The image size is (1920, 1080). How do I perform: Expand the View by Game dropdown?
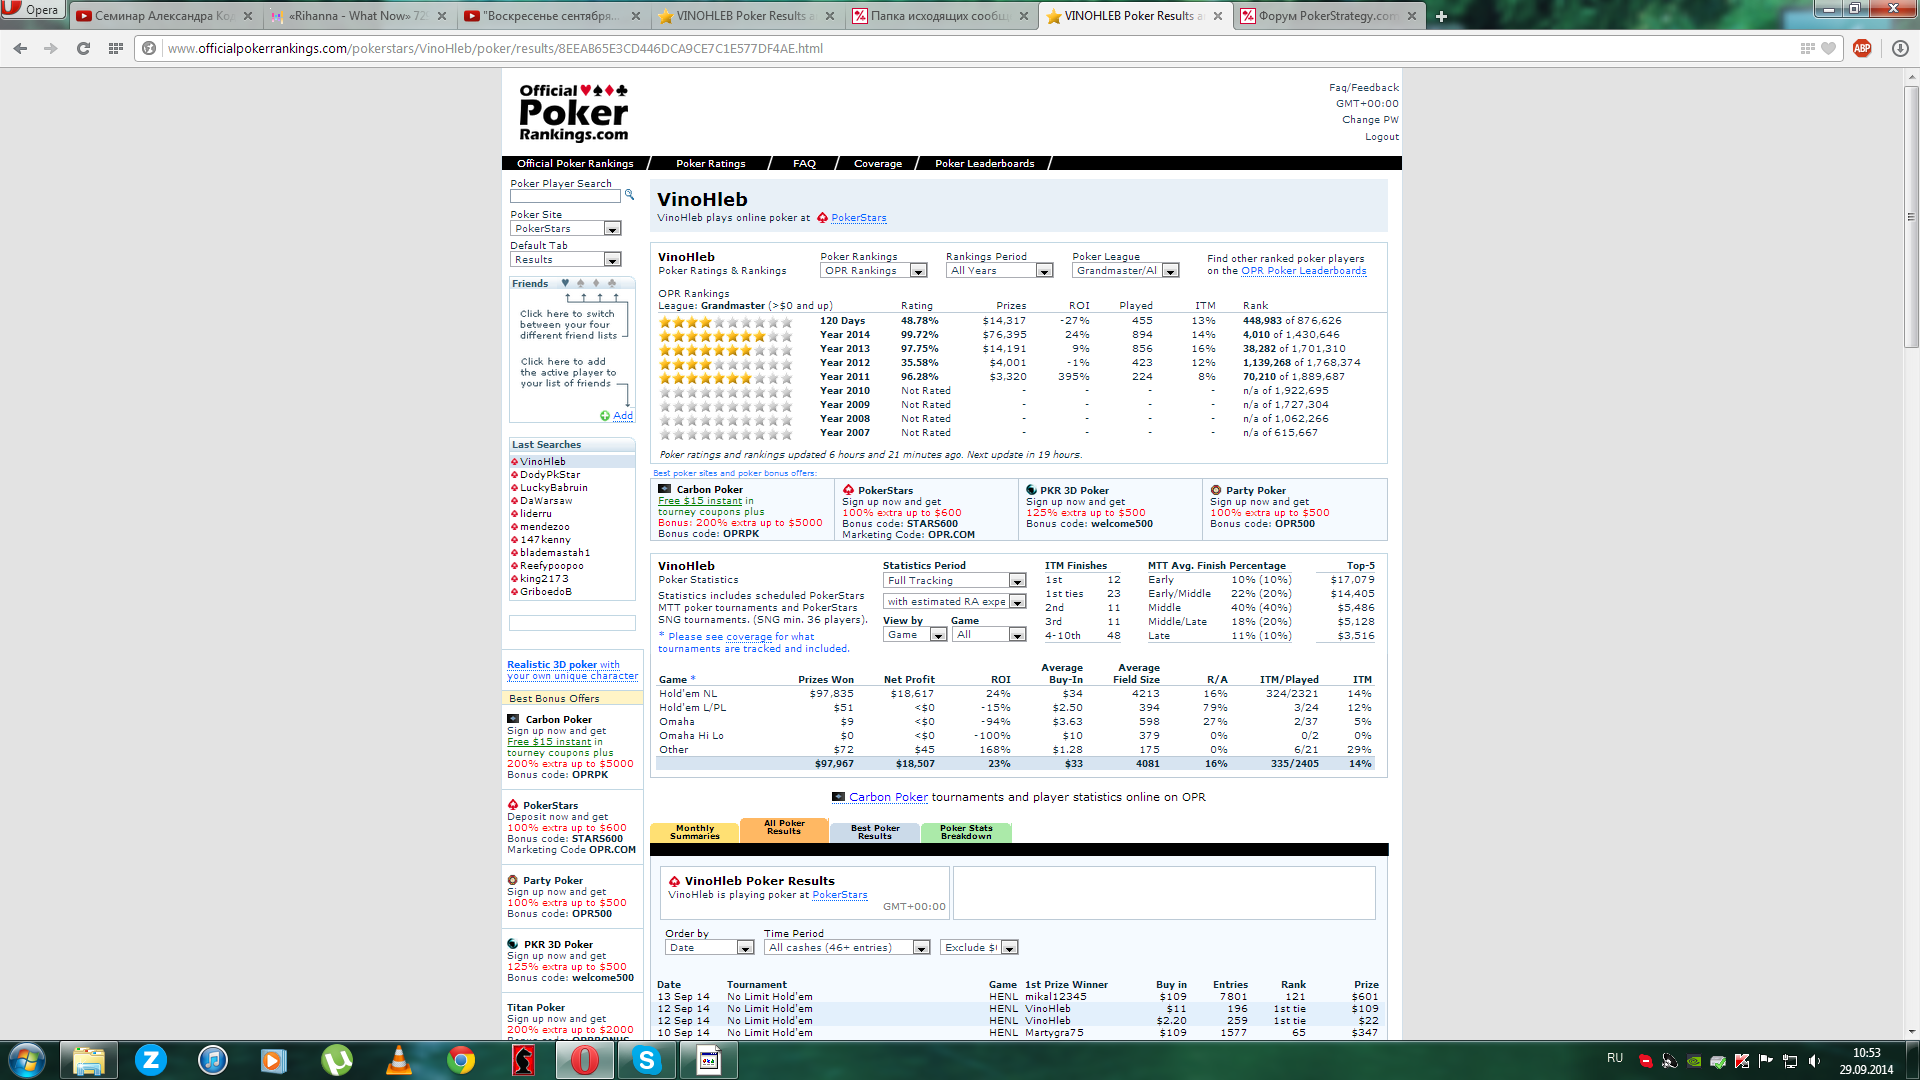click(x=915, y=635)
